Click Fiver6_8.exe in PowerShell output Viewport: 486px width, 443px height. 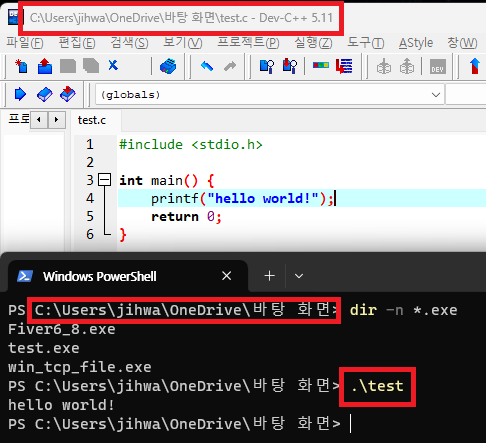pos(62,329)
